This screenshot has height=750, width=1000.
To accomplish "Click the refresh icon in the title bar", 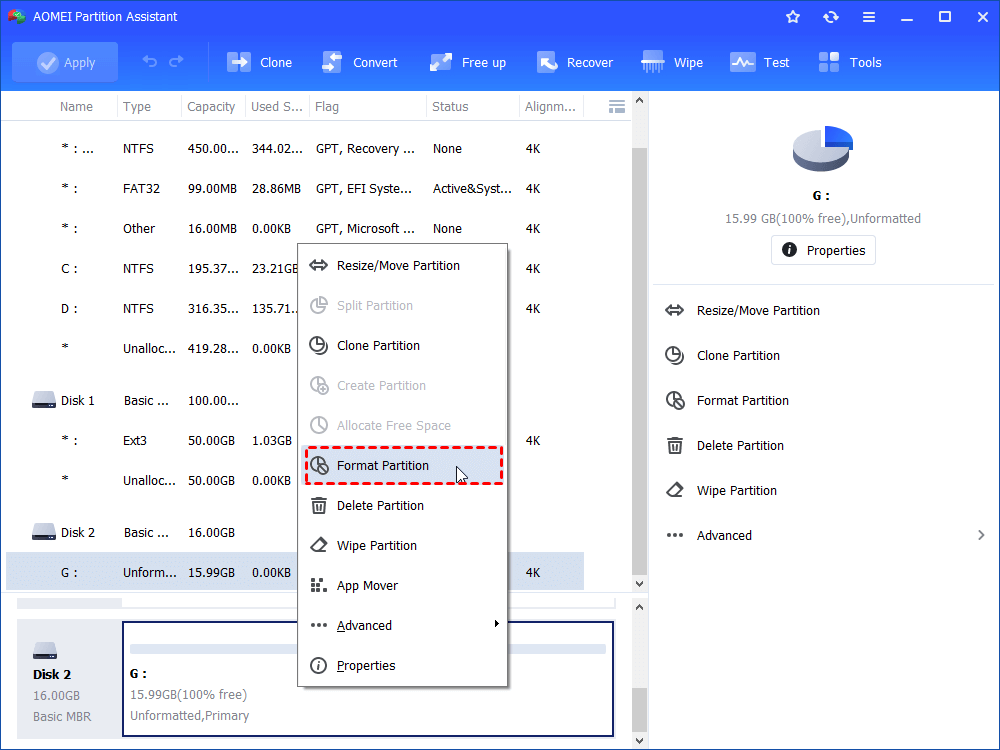I will pos(830,16).
